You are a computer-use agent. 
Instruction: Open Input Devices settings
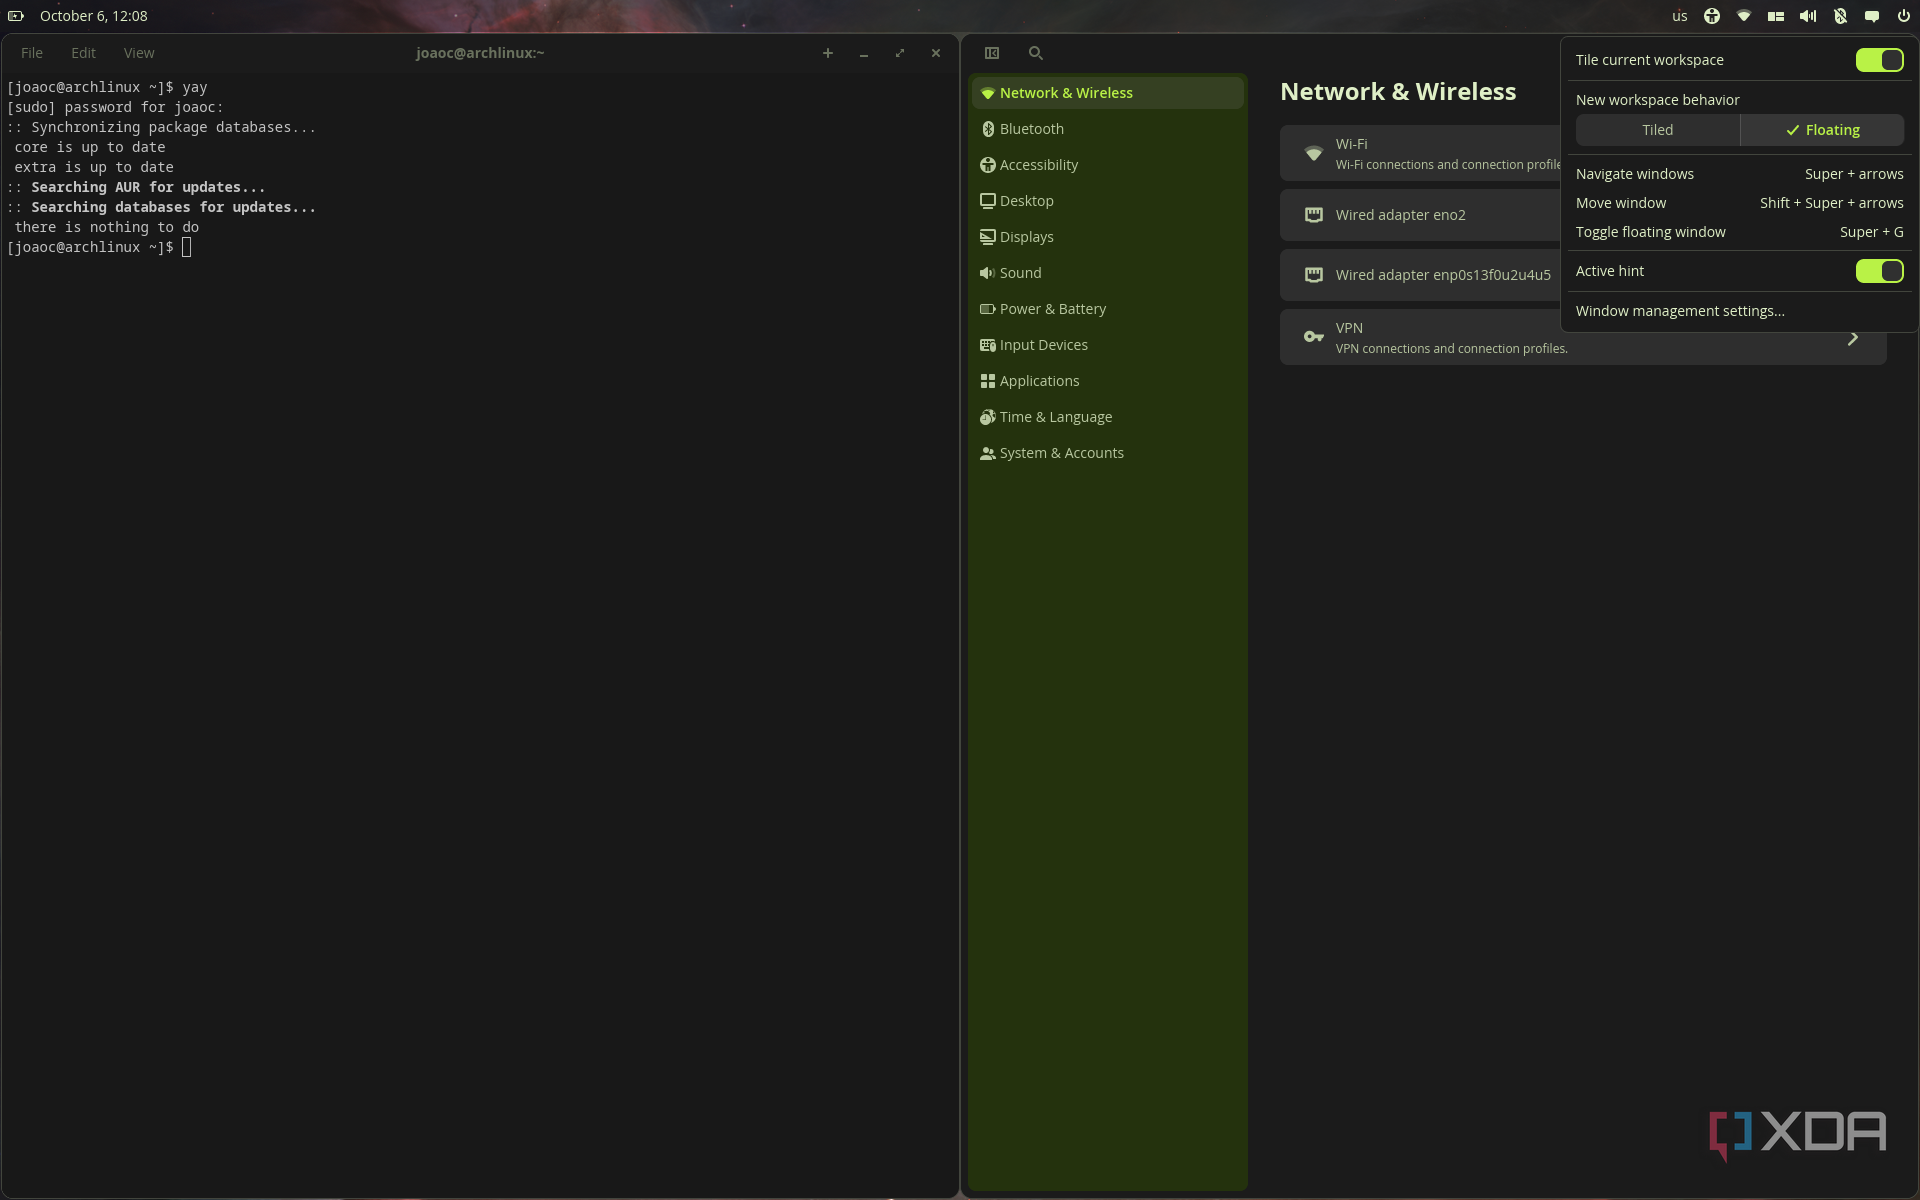(1107, 345)
